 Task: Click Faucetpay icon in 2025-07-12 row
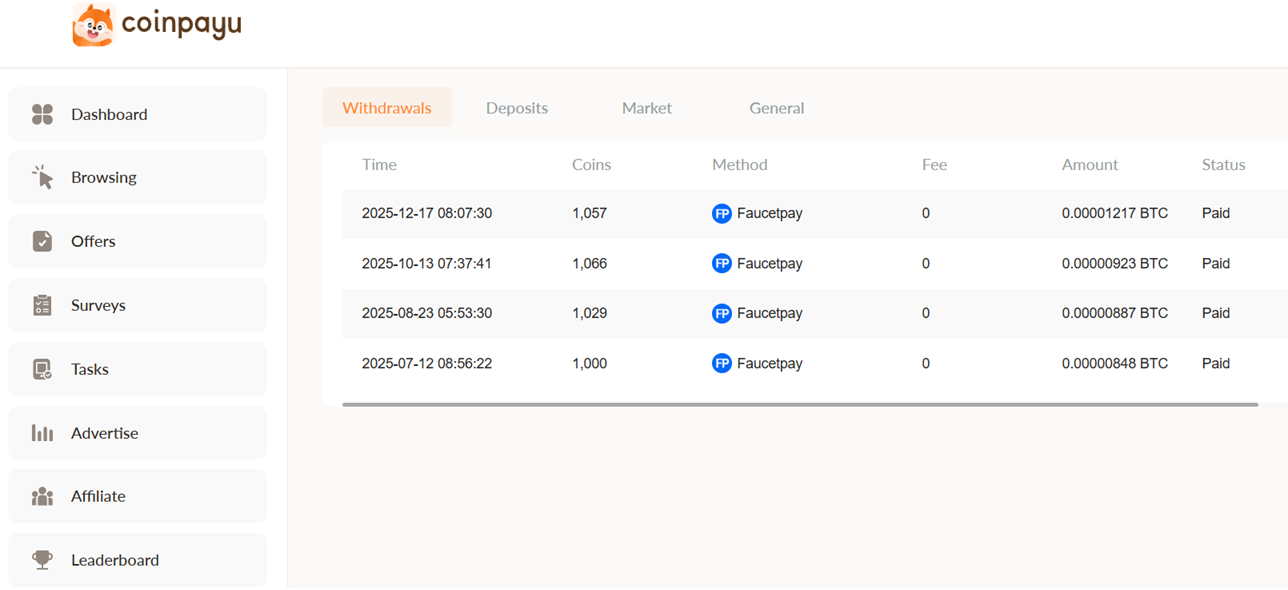point(721,363)
